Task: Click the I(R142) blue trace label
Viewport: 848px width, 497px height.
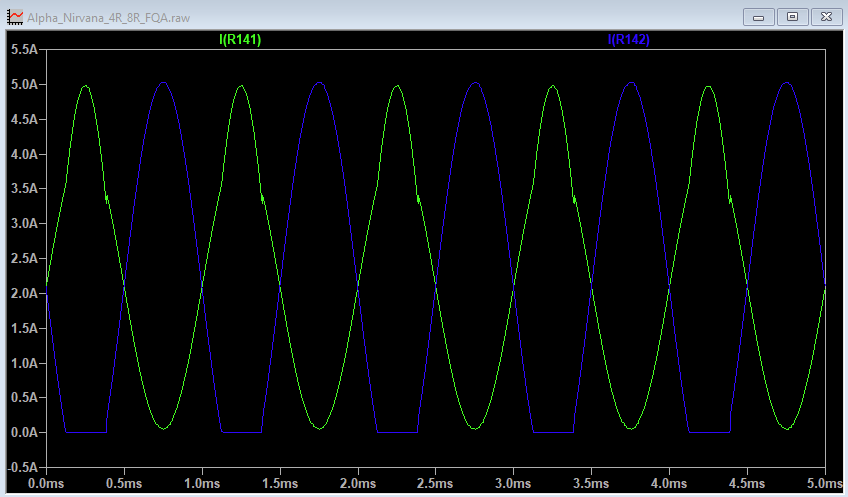Action: 628,39
